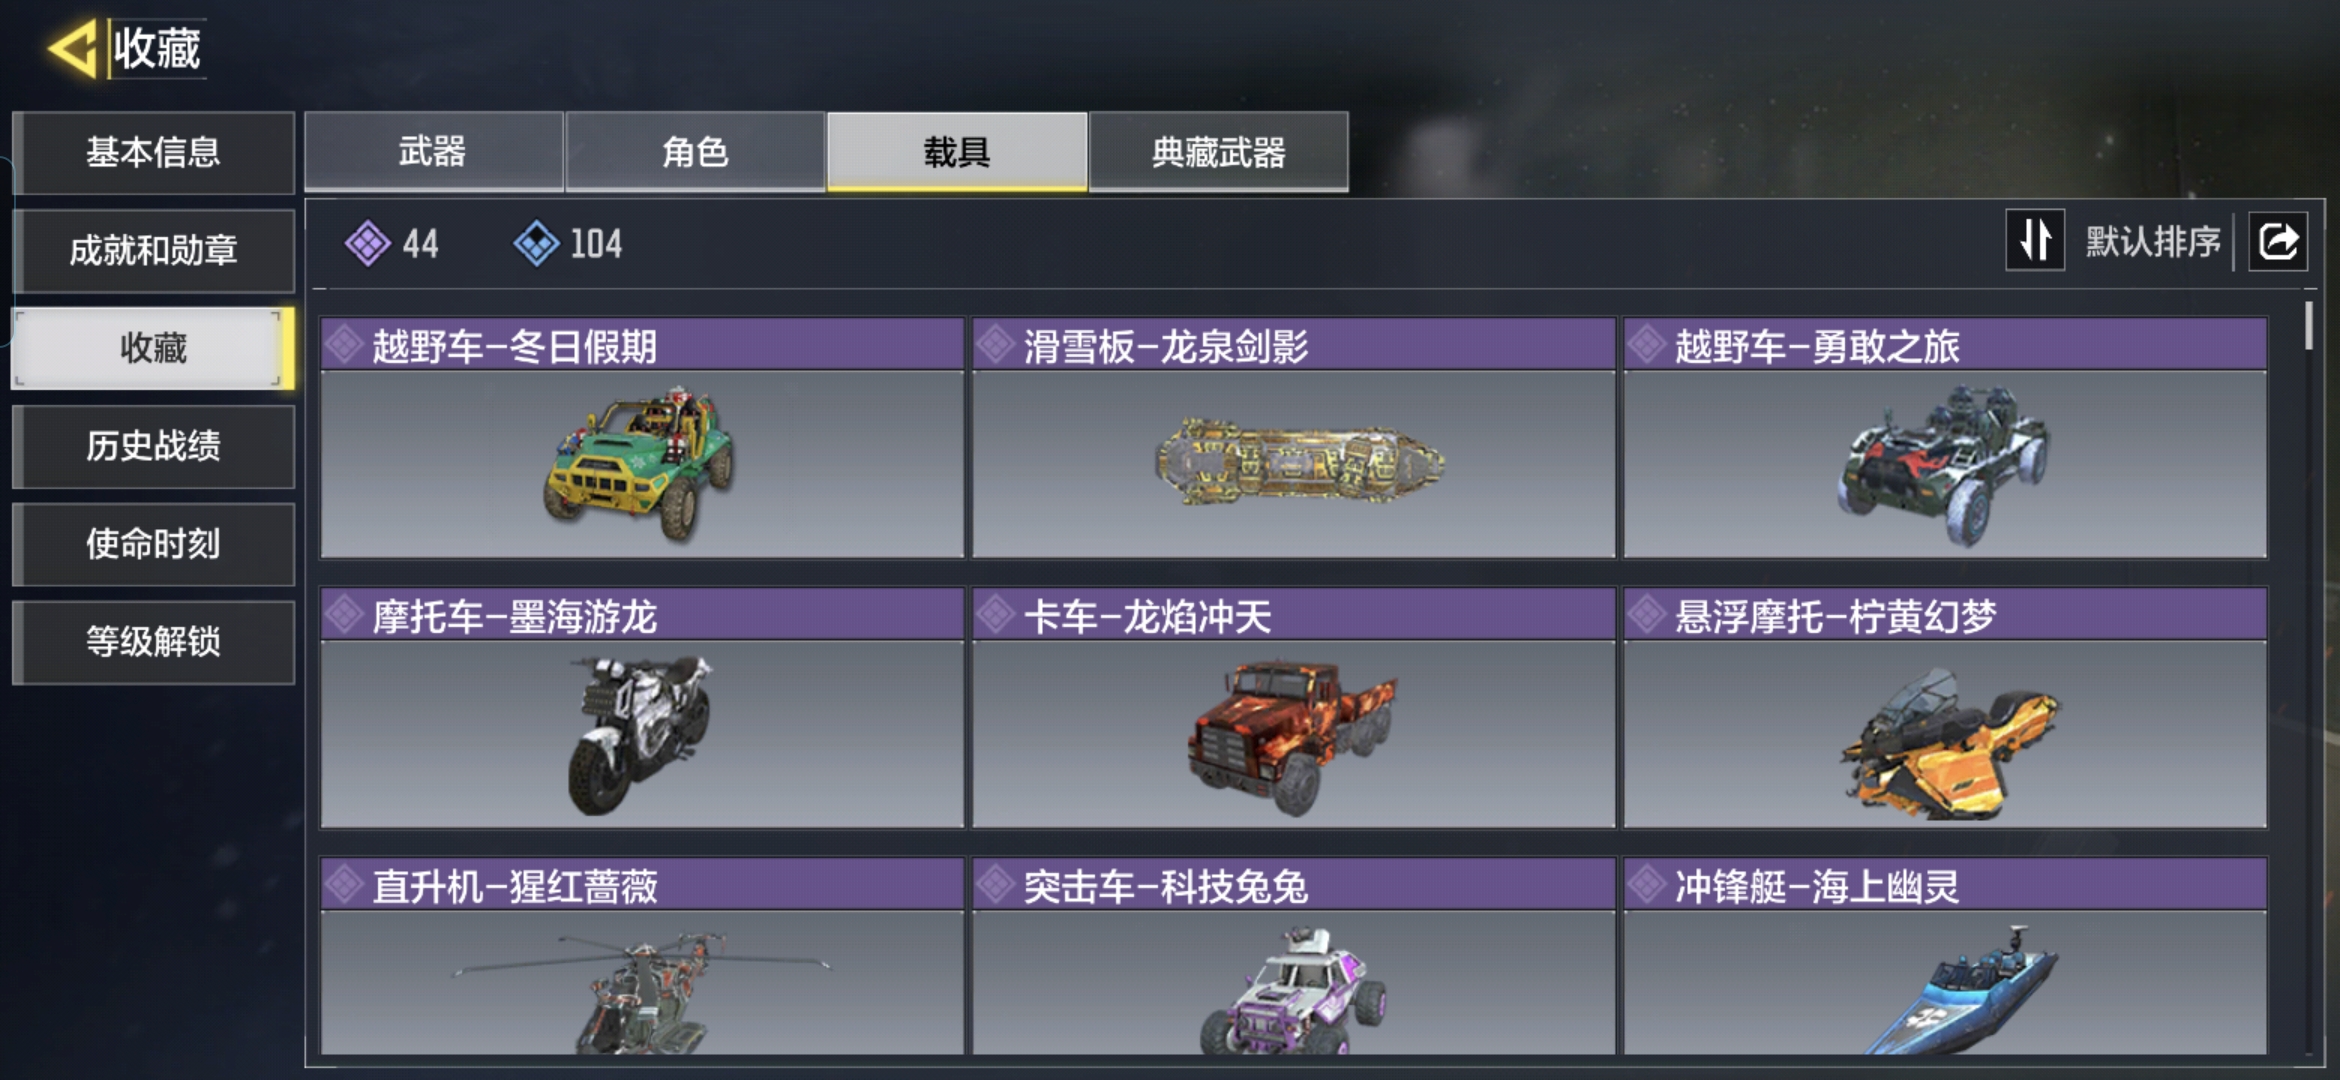Open the 使命时刻 sidebar section
This screenshot has height=1080, width=2340.
click(154, 544)
